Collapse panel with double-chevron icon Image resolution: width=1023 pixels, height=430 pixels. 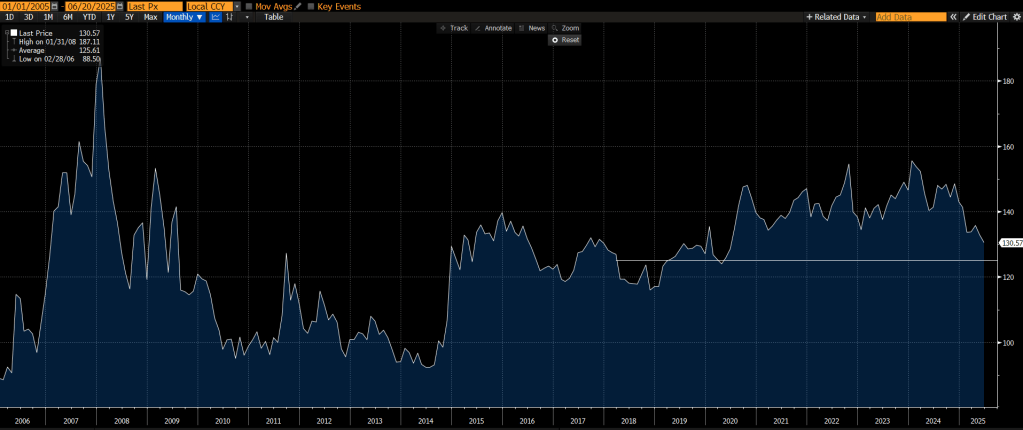click(x=953, y=17)
